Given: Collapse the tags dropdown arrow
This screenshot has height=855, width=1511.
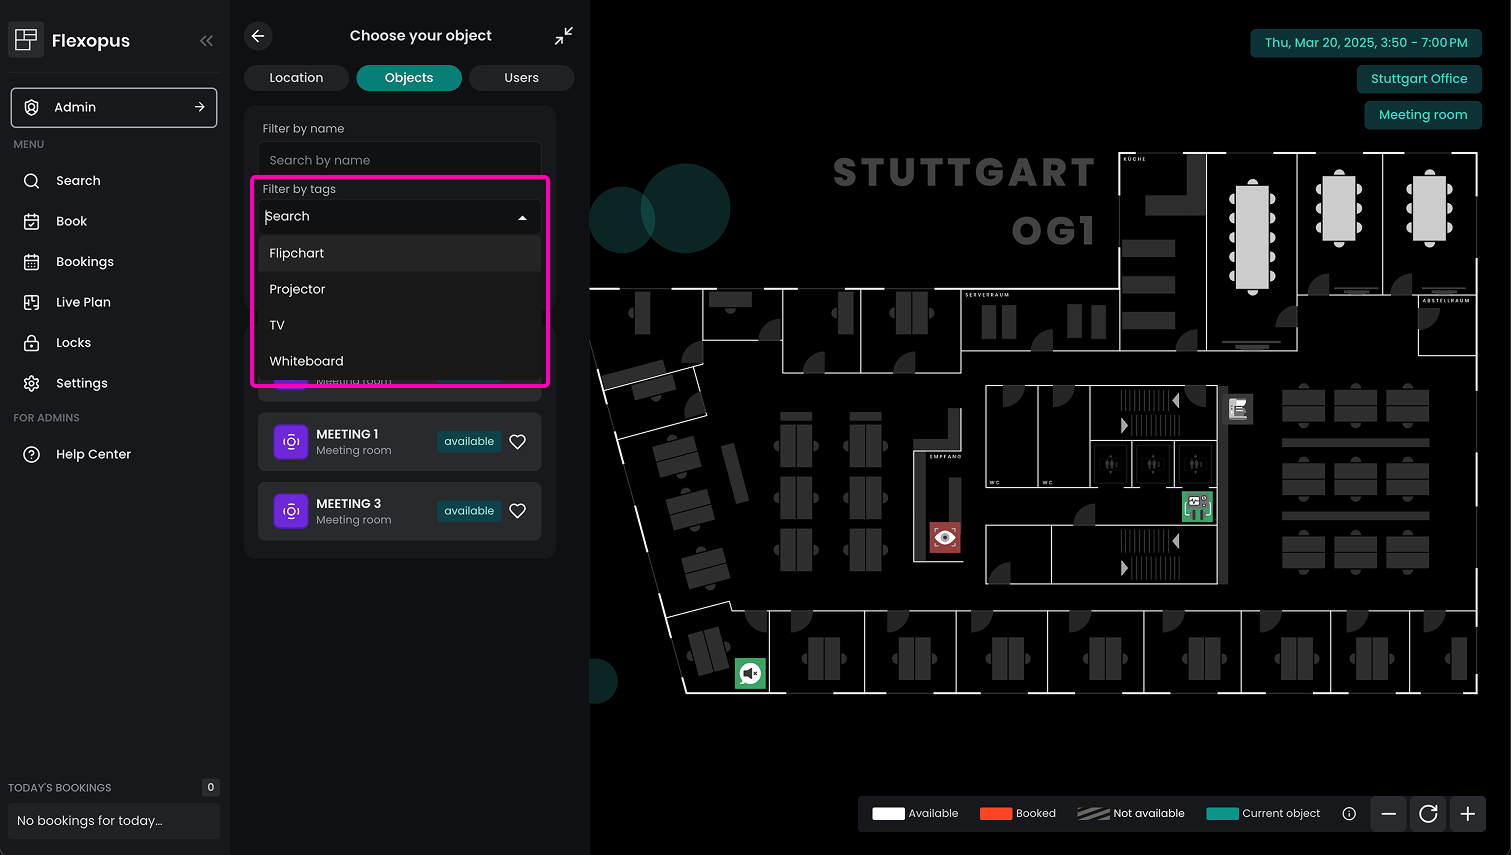Looking at the screenshot, I should (522, 217).
